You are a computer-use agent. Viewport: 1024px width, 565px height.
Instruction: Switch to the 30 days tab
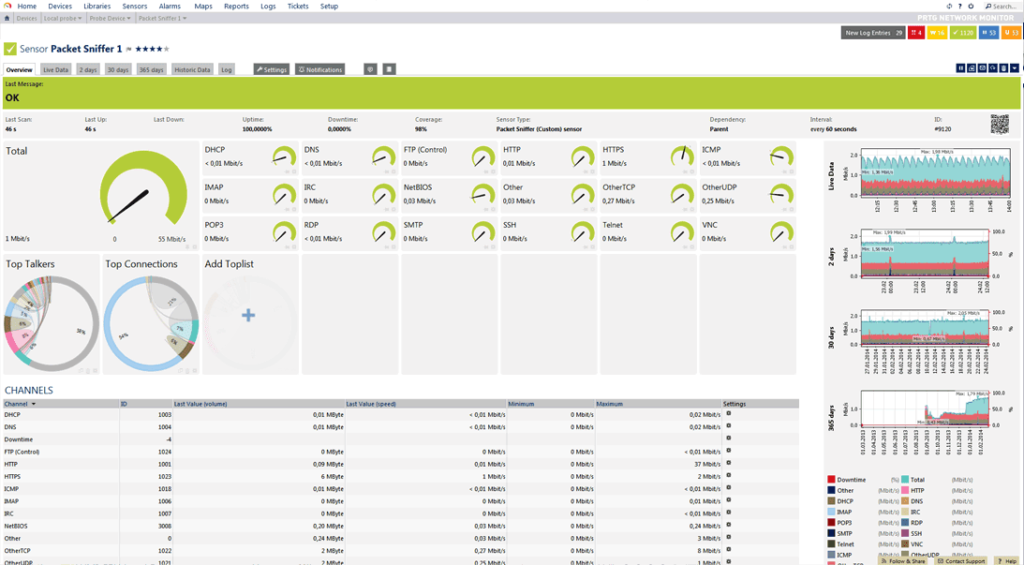point(118,69)
